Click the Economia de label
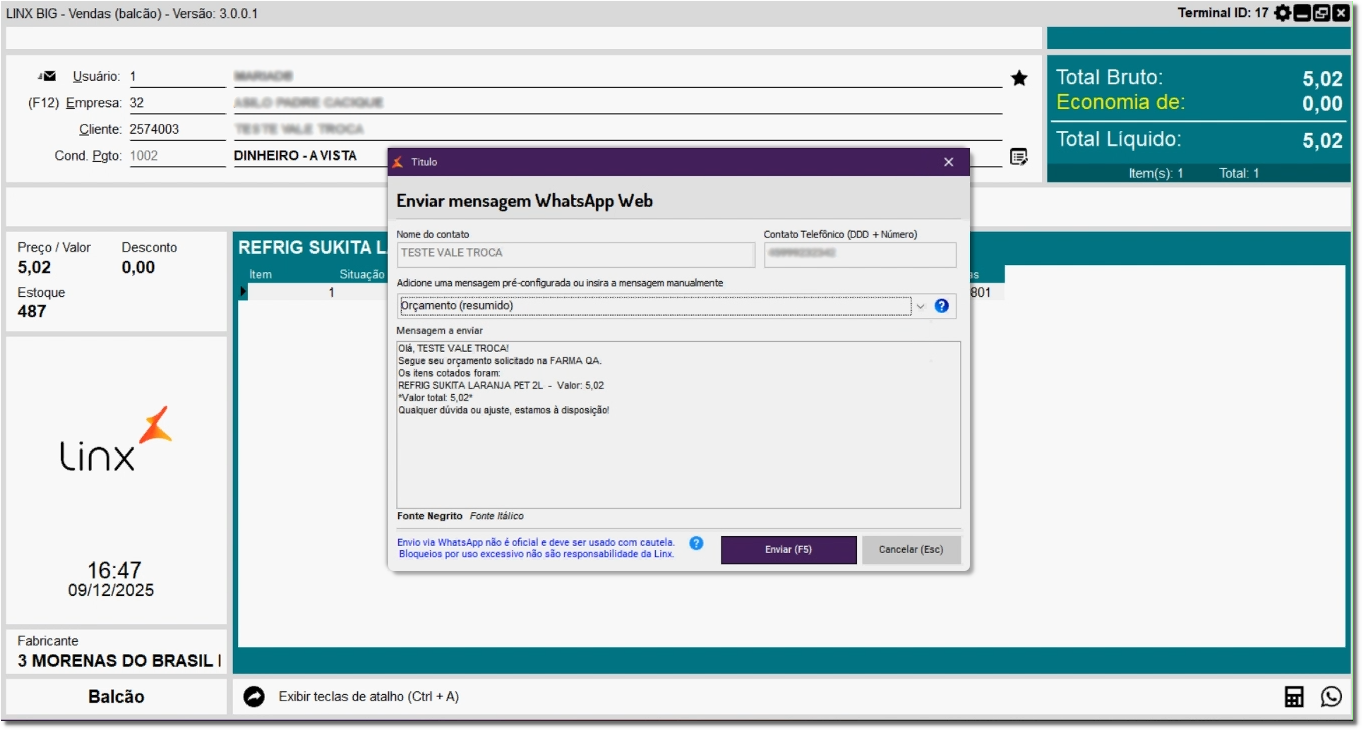 click(1121, 102)
